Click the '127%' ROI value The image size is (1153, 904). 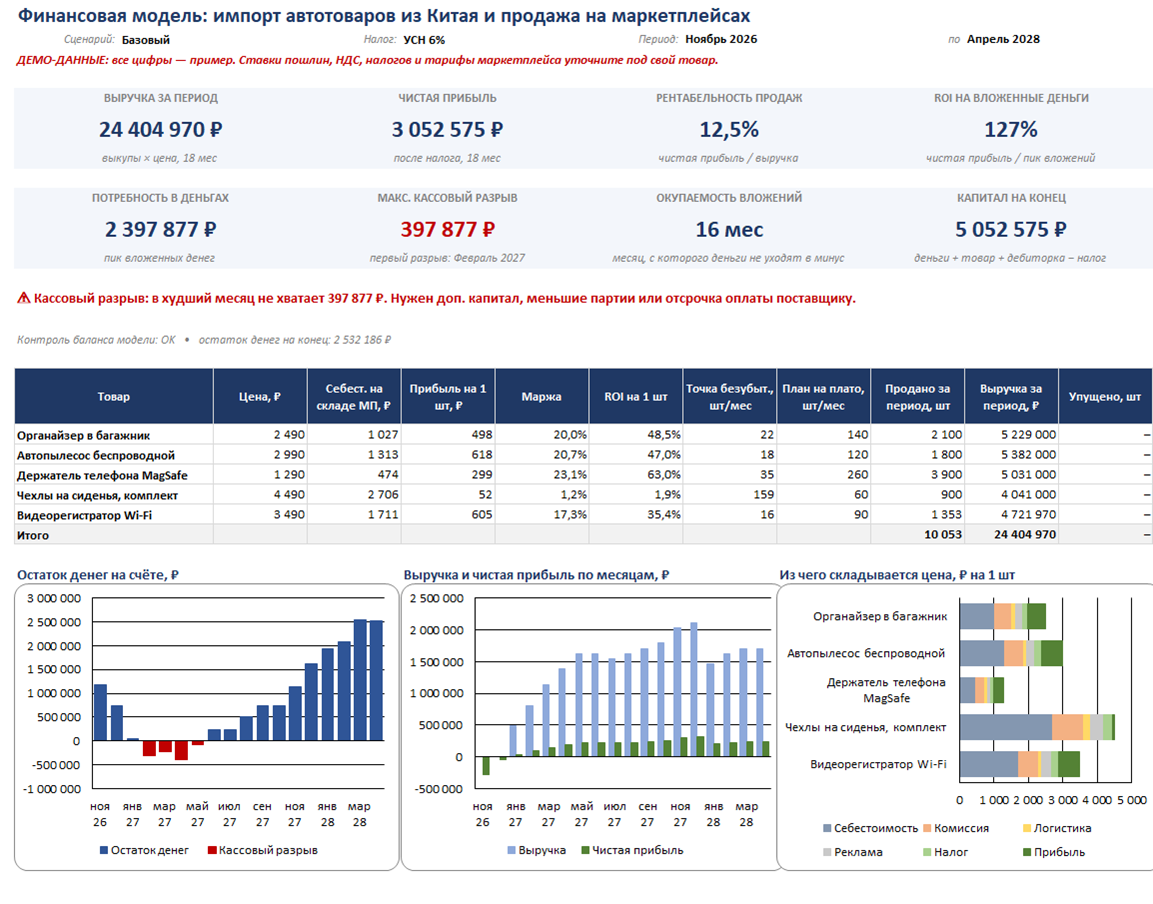pyautogui.click(x=1010, y=129)
